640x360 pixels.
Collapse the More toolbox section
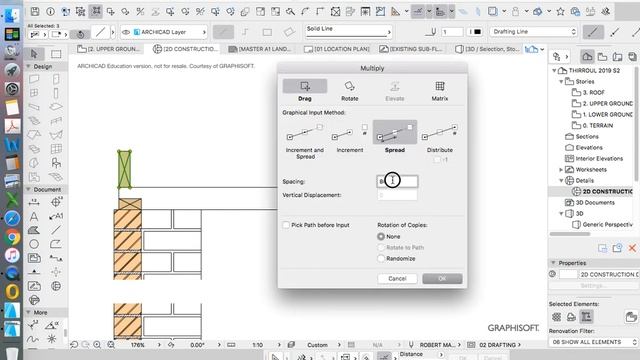tap(29, 312)
